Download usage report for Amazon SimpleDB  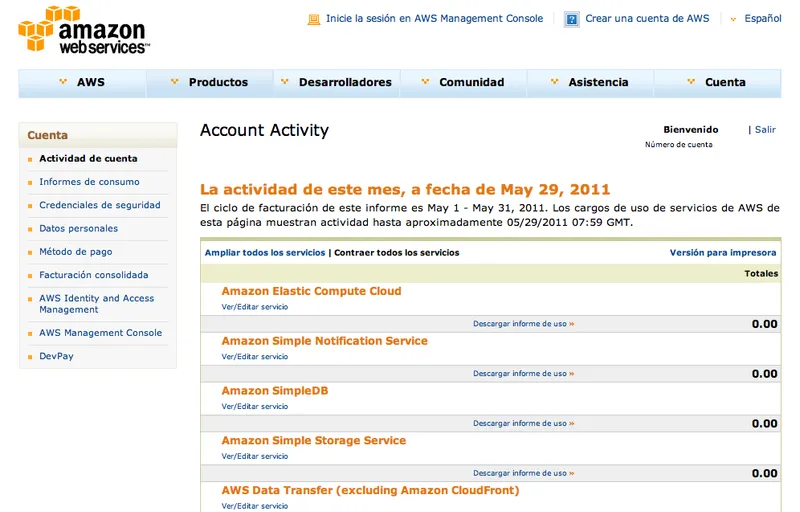[523, 423]
